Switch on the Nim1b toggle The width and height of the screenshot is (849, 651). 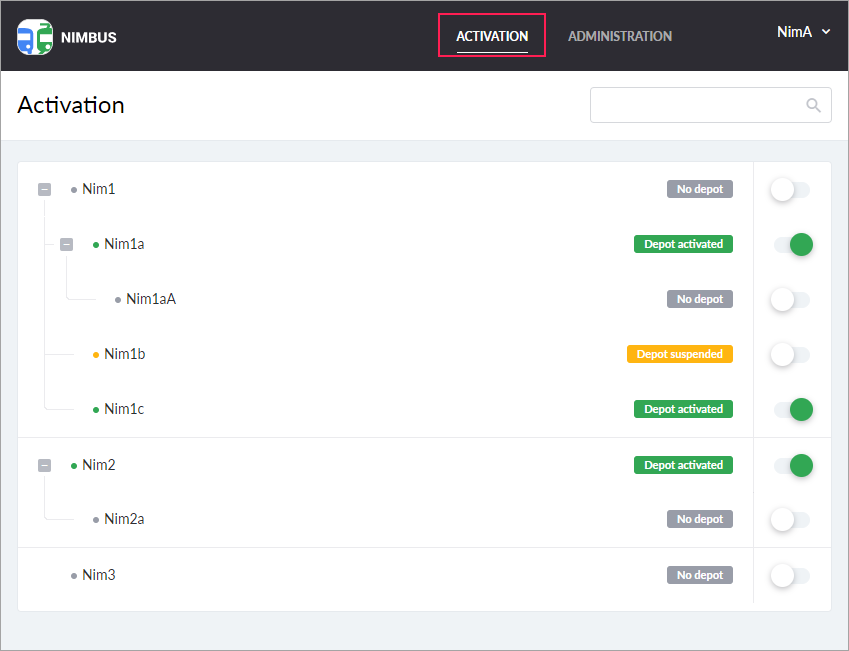(790, 354)
